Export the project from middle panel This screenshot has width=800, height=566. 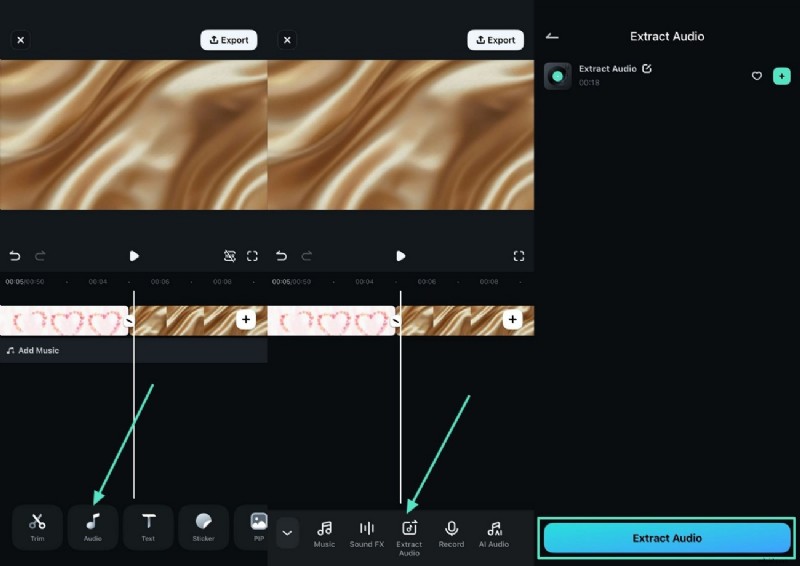(495, 40)
